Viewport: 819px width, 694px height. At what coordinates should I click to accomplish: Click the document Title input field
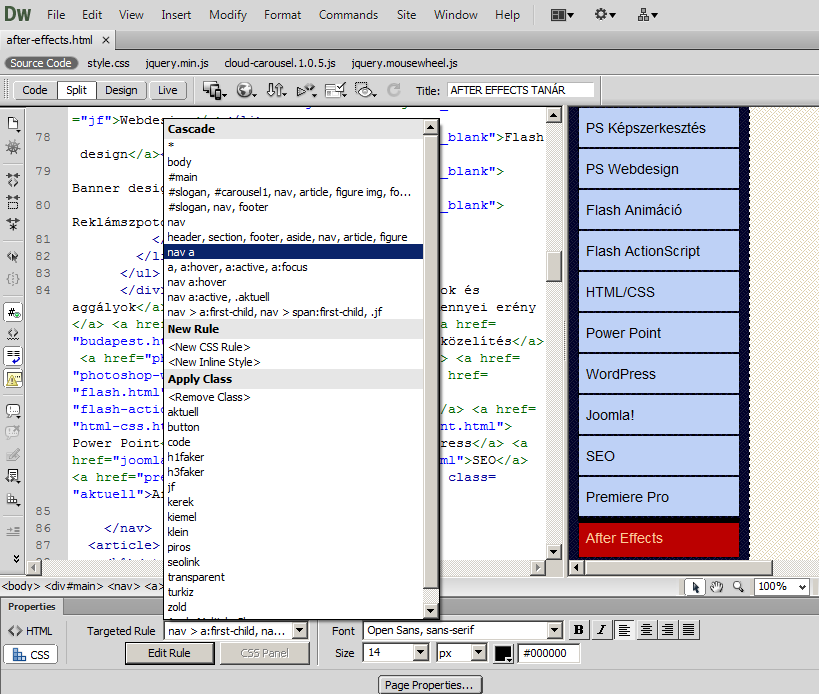click(x=521, y=90)
